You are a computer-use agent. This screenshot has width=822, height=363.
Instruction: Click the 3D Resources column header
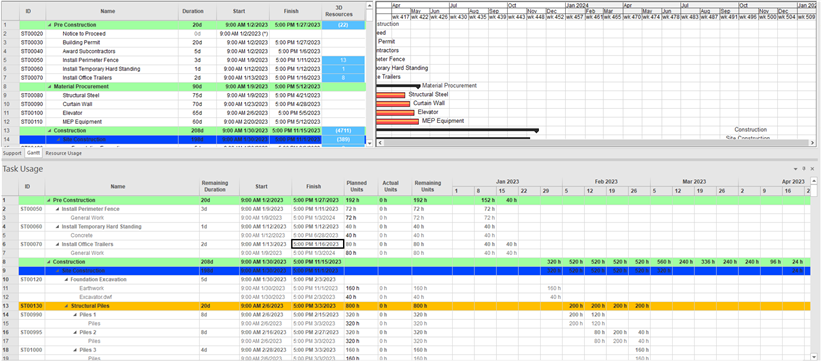coord(343,11)
